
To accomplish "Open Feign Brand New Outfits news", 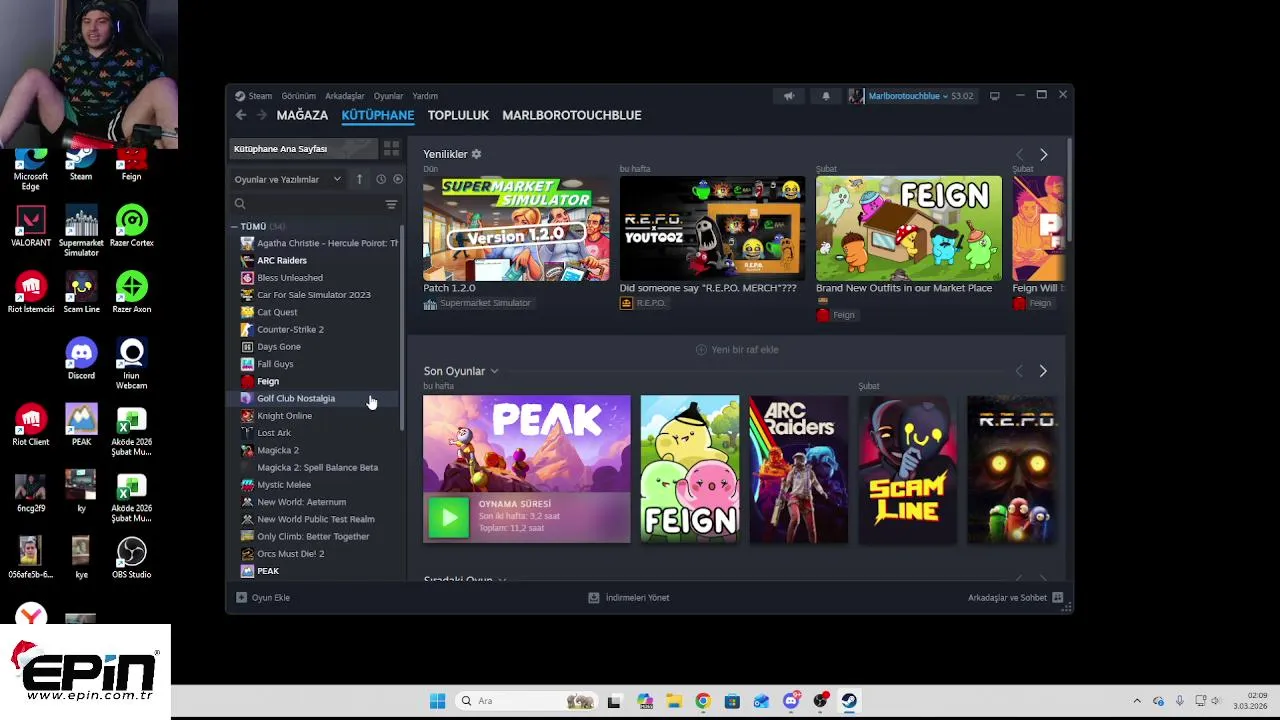I will click(908, 229).
